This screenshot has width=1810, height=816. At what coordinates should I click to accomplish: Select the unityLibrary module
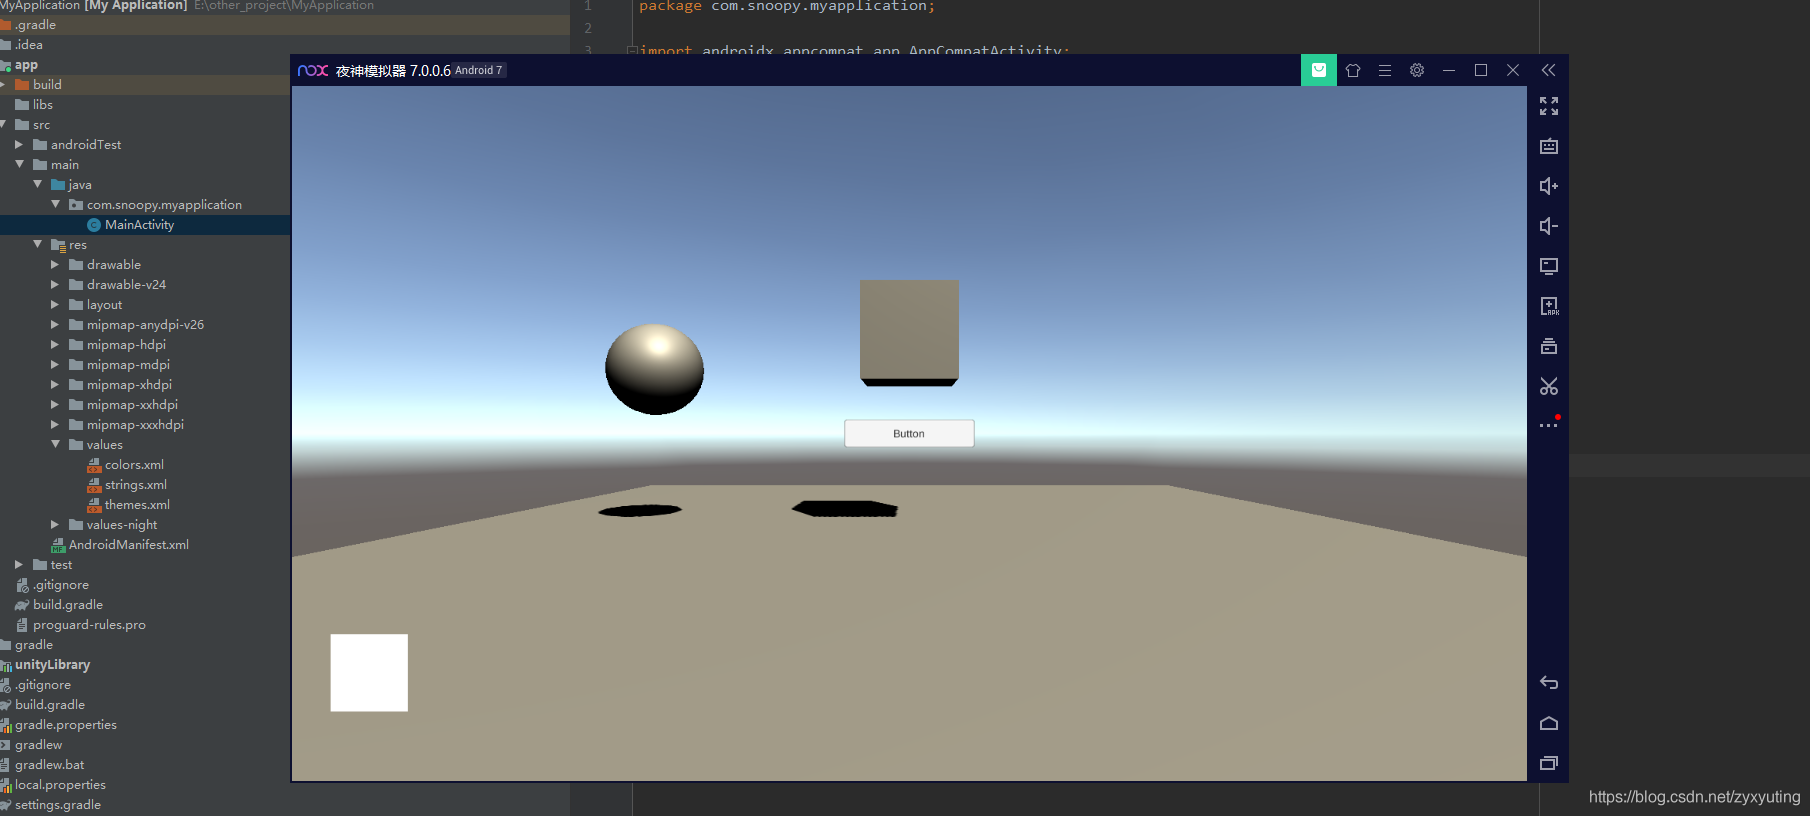pyautogui.click(x=52, y=665)
